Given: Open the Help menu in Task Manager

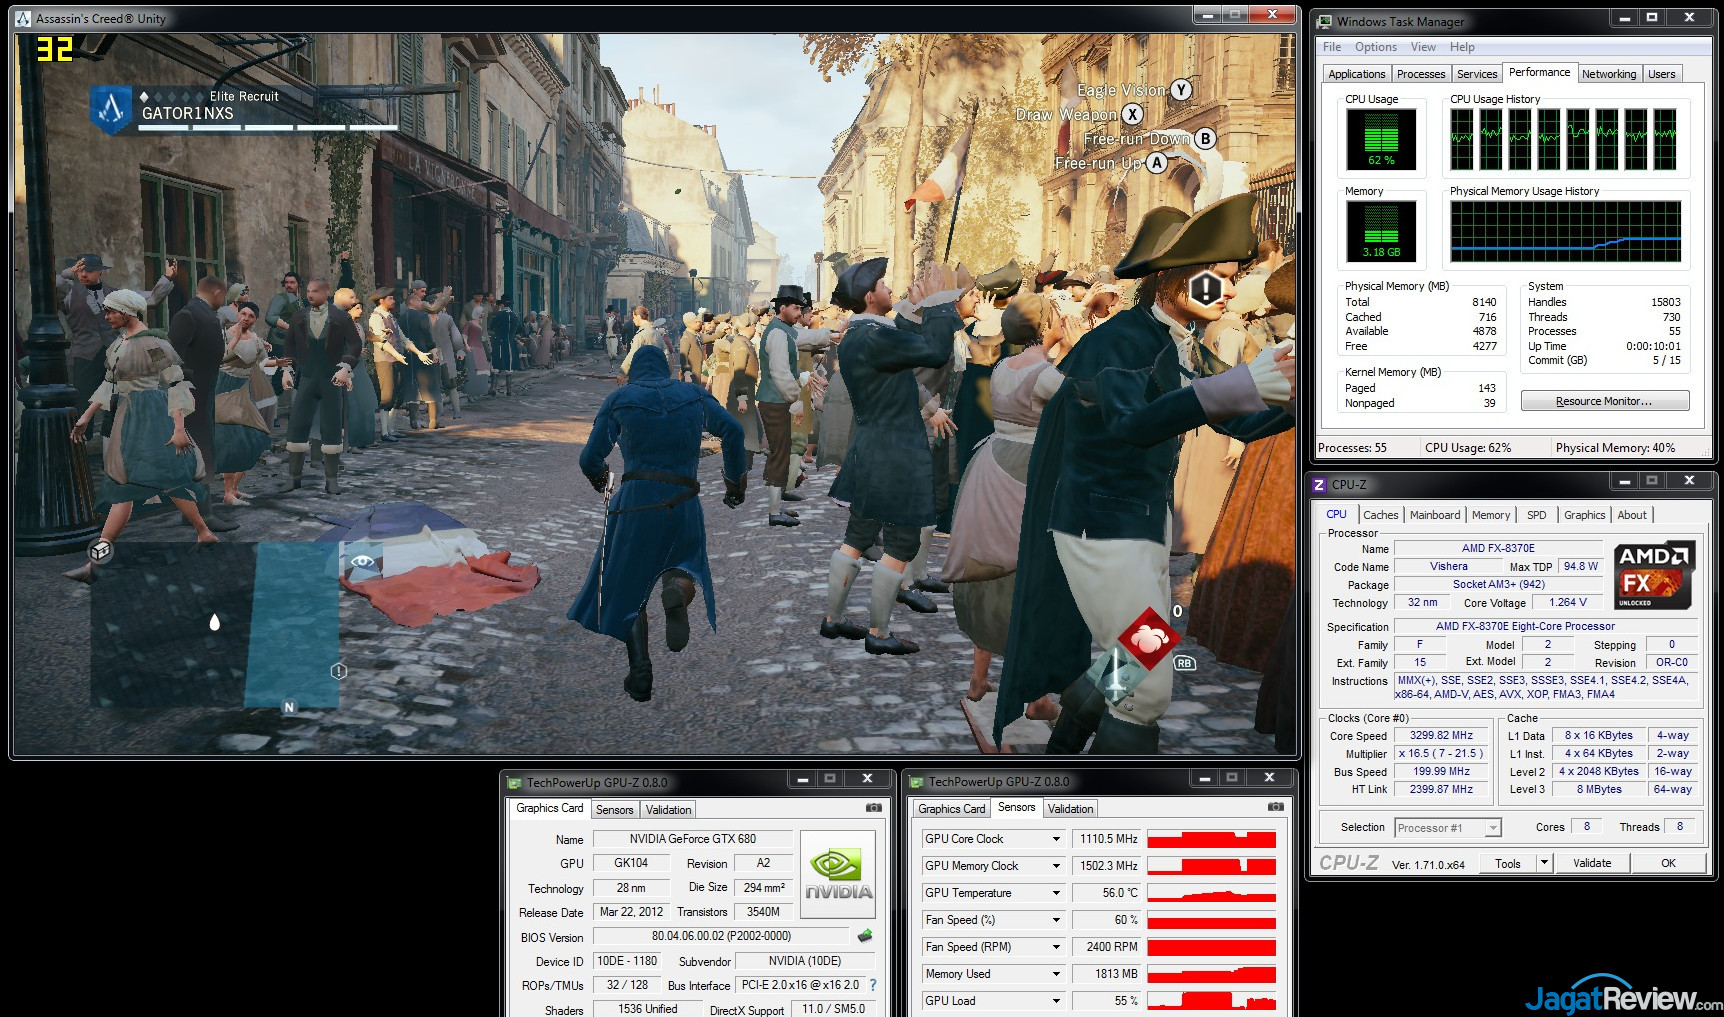Looking at the screenshot, I should click(x=1462, y=47).
